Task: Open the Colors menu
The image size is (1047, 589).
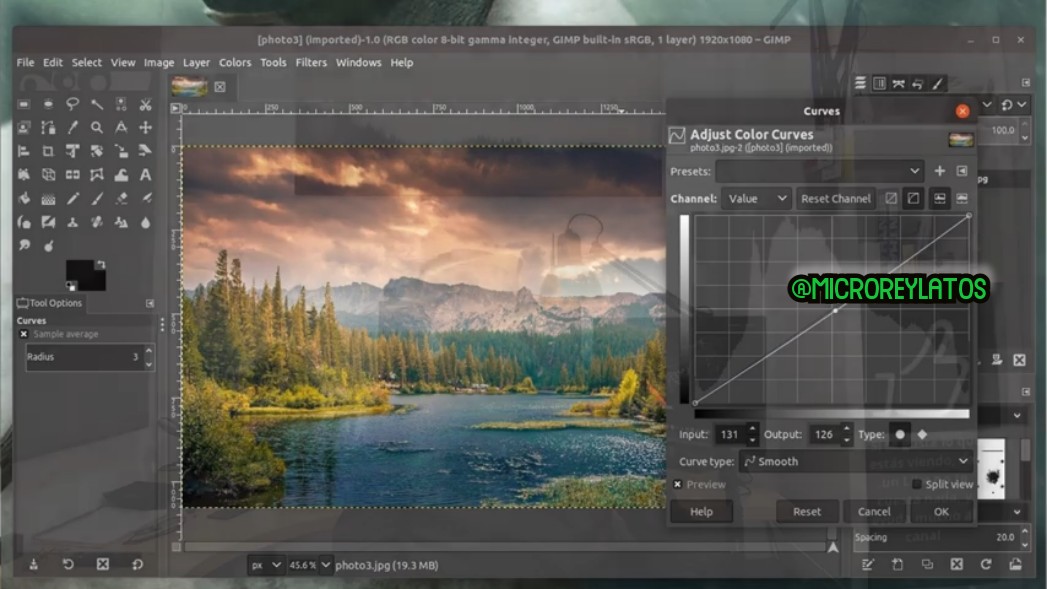Action: coord(235,62)
